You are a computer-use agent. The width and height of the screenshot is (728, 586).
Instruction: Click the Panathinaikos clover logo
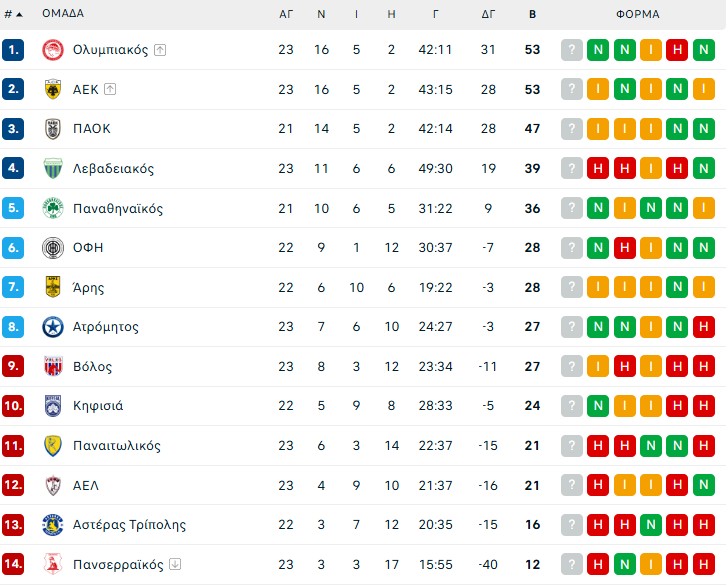tap(53, 208)
